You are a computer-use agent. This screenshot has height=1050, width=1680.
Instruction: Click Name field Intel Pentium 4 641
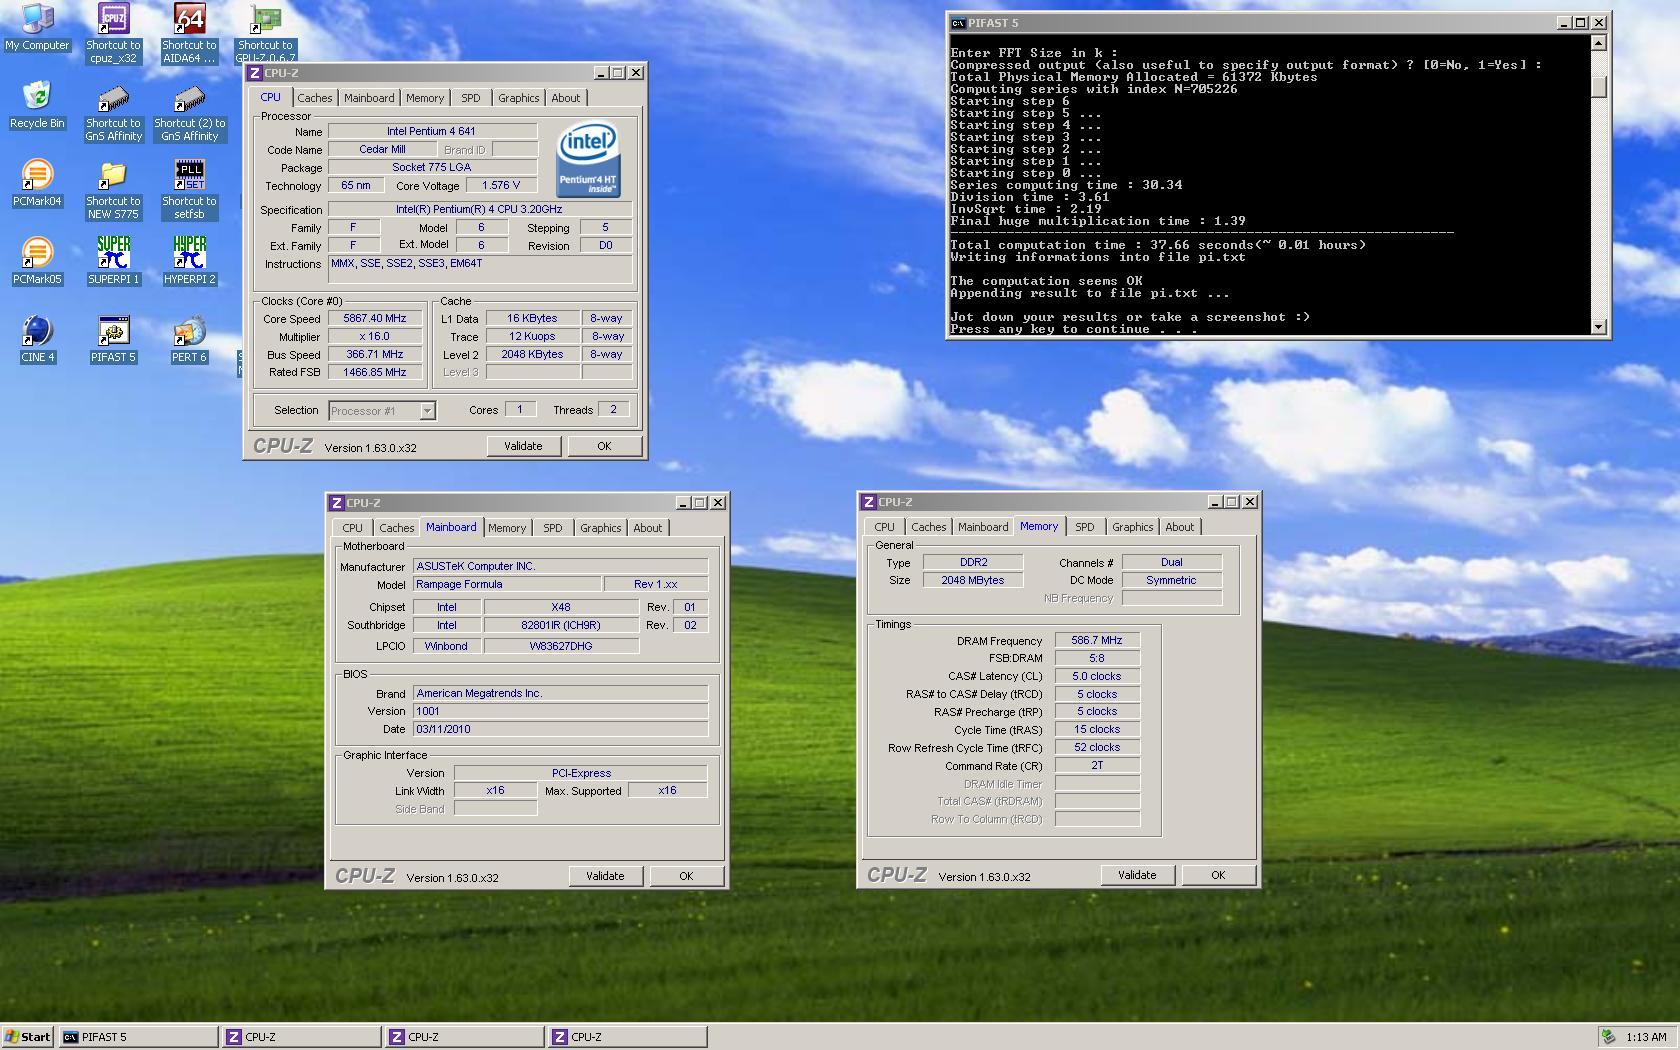(432, 132)
